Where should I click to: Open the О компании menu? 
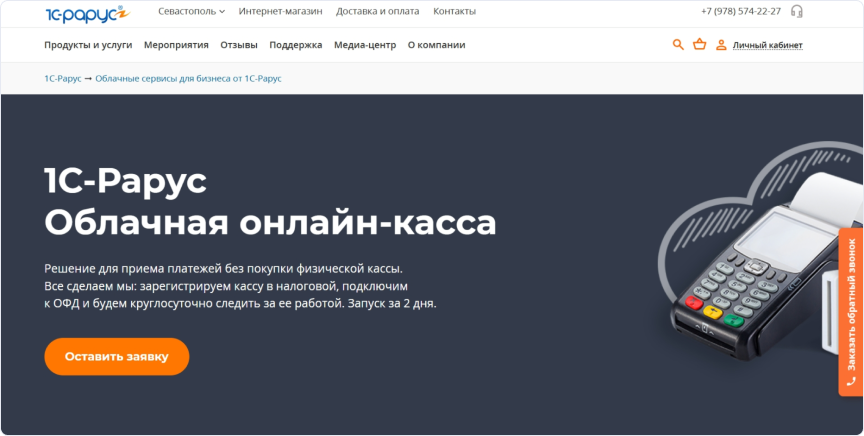(x=436, y=44)
